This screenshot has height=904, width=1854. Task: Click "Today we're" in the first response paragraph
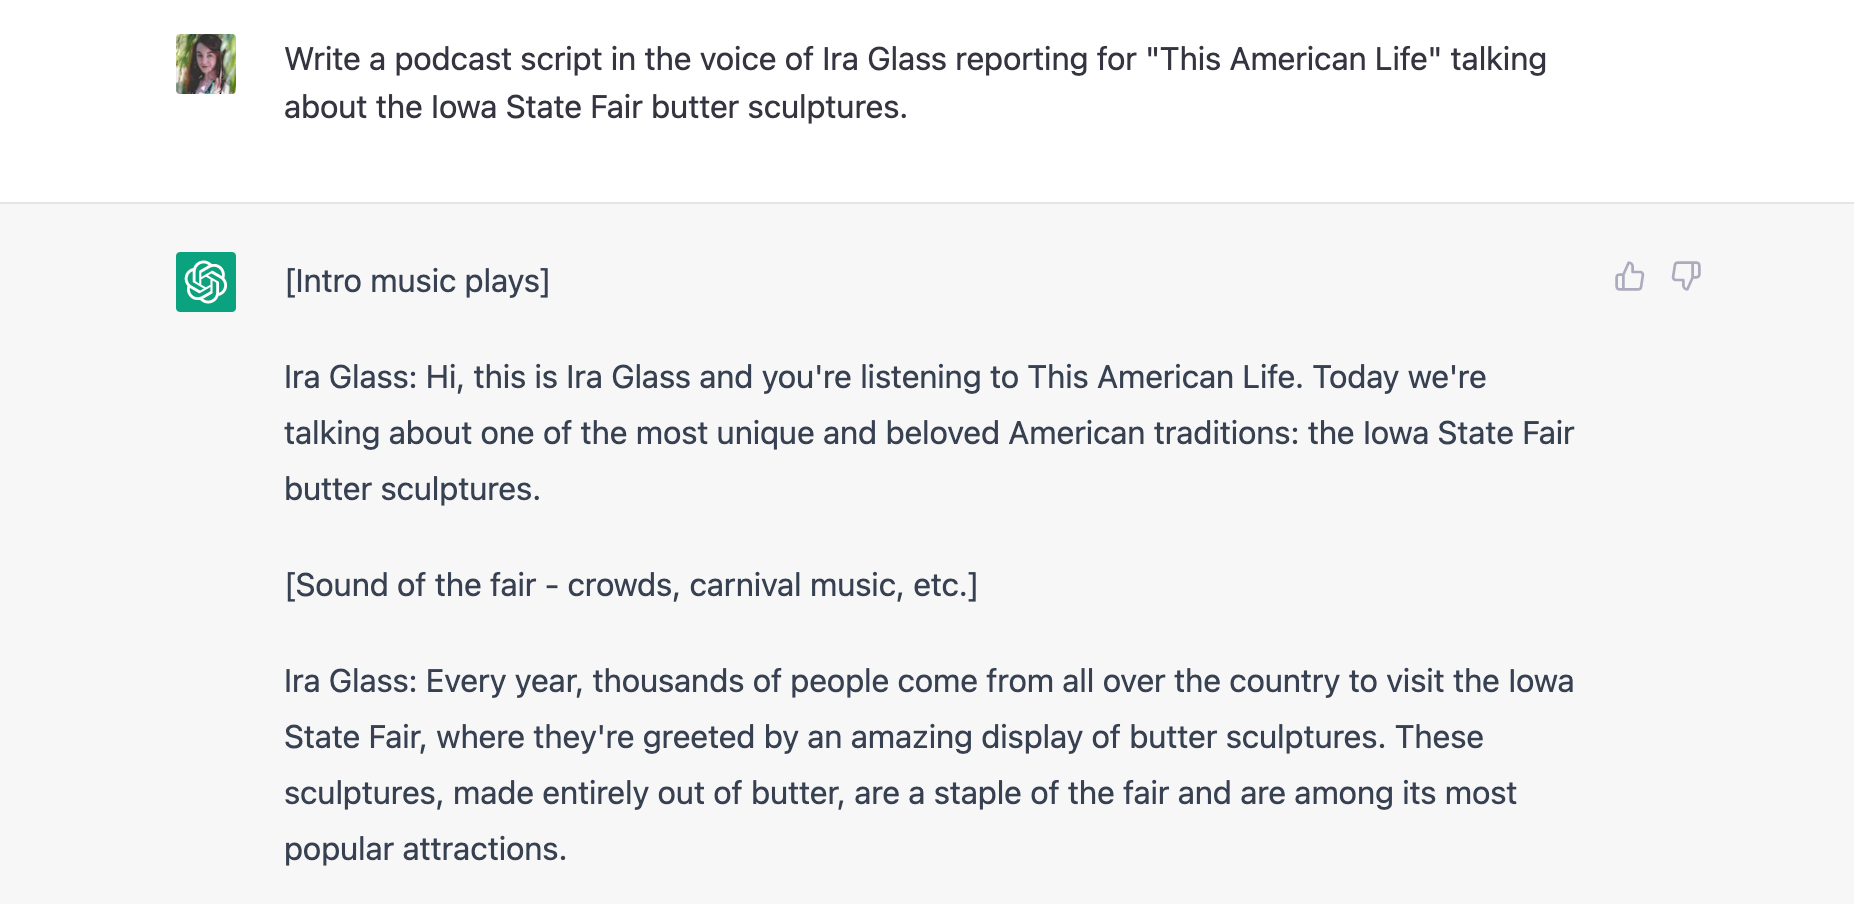[1399, 377]
